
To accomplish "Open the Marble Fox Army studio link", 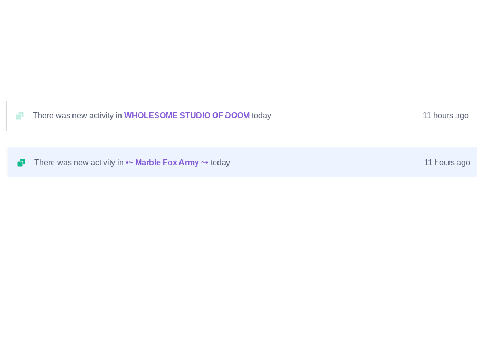I will (x=167, y=162).
